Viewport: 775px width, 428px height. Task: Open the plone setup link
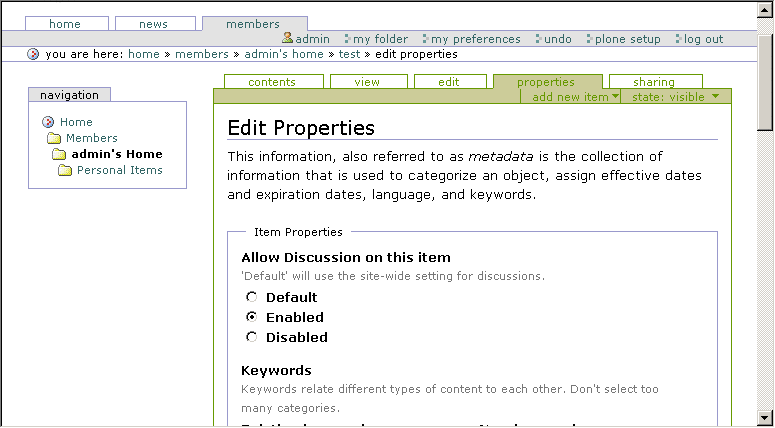click(x=627, y=39)
